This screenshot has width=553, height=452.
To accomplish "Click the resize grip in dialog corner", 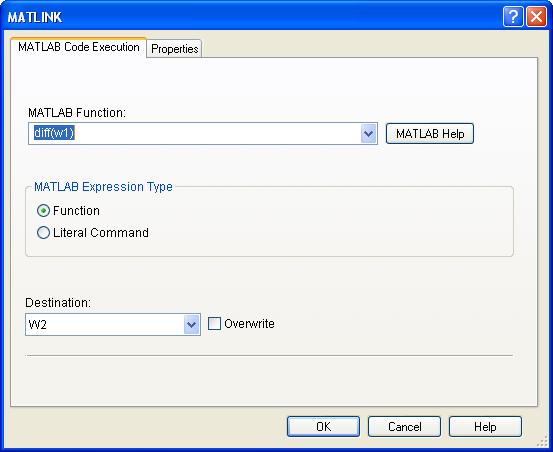I will point(541,442).
